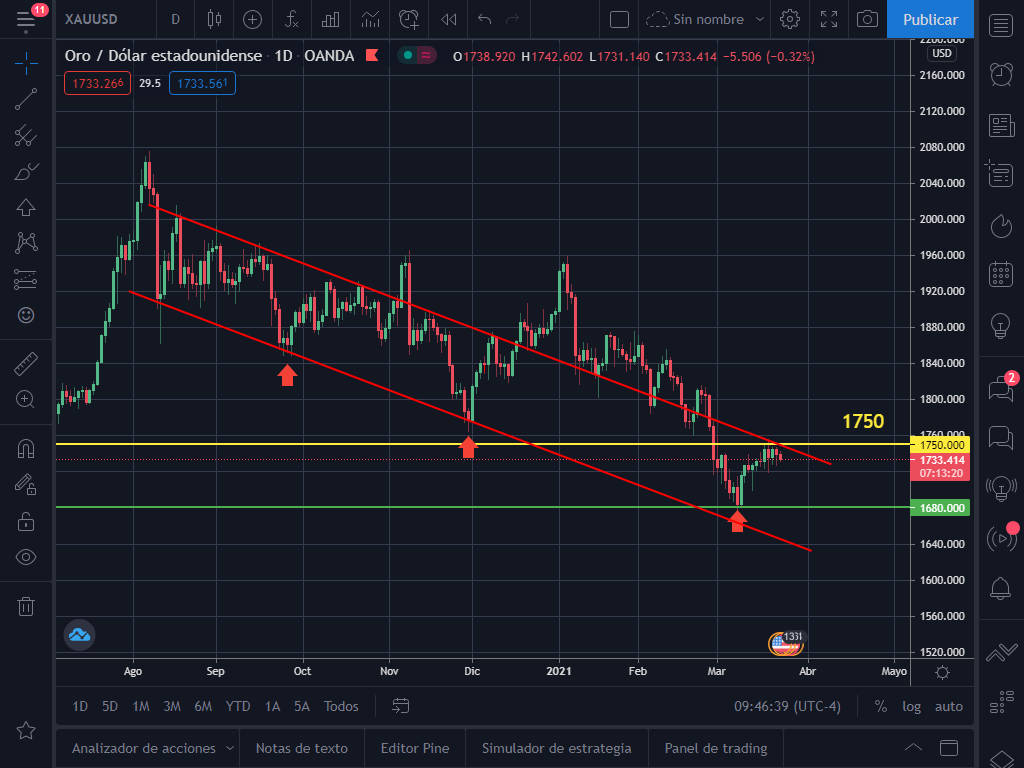Click the blue Publicar button
This screenshot has height=768, width=1024.
[x=930, y=19]
